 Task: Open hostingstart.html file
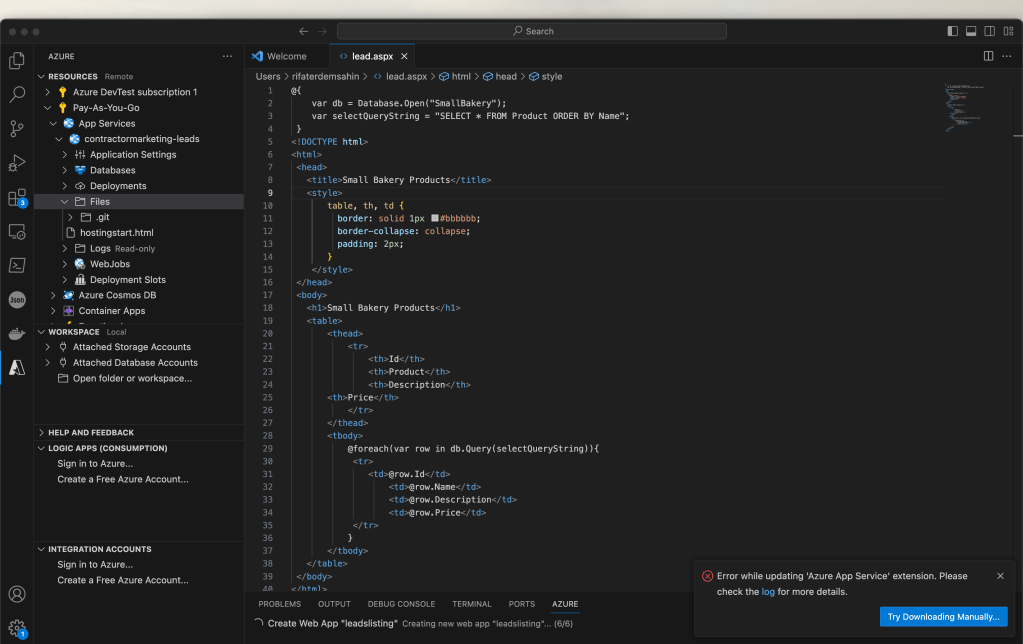(116, 233)
